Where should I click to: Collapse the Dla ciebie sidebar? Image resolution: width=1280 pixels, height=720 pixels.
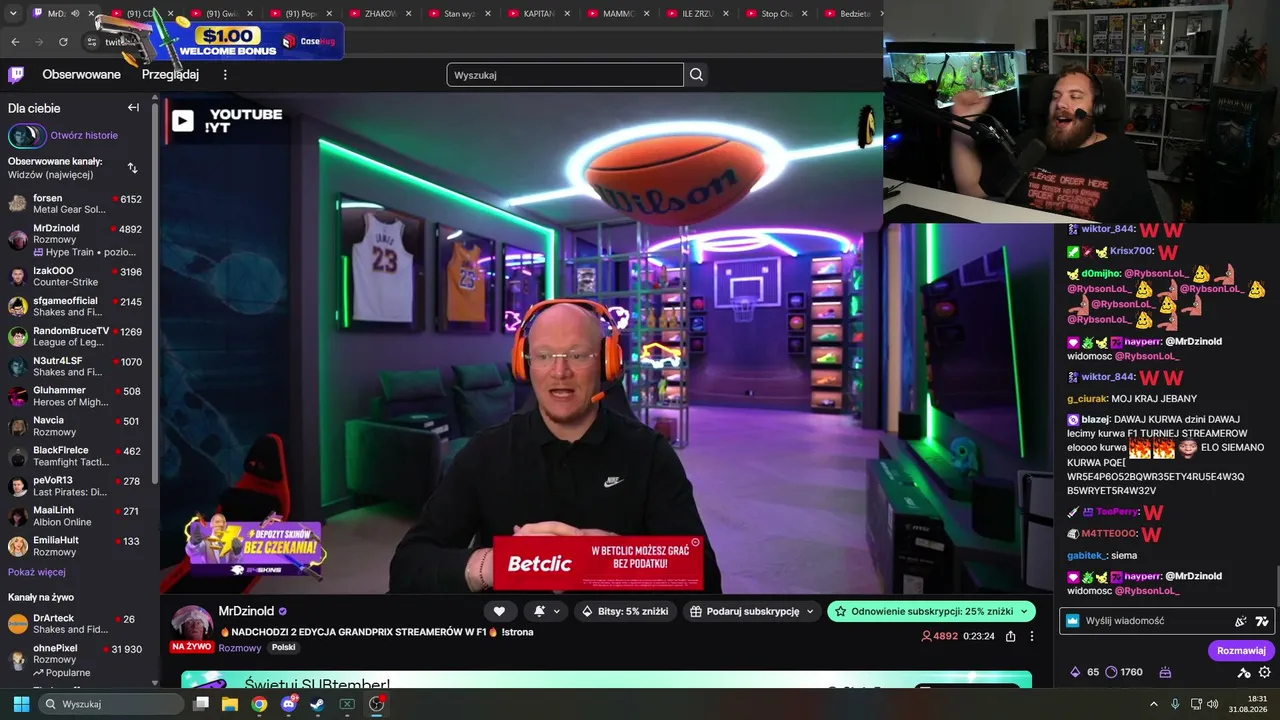pos(133,108)
